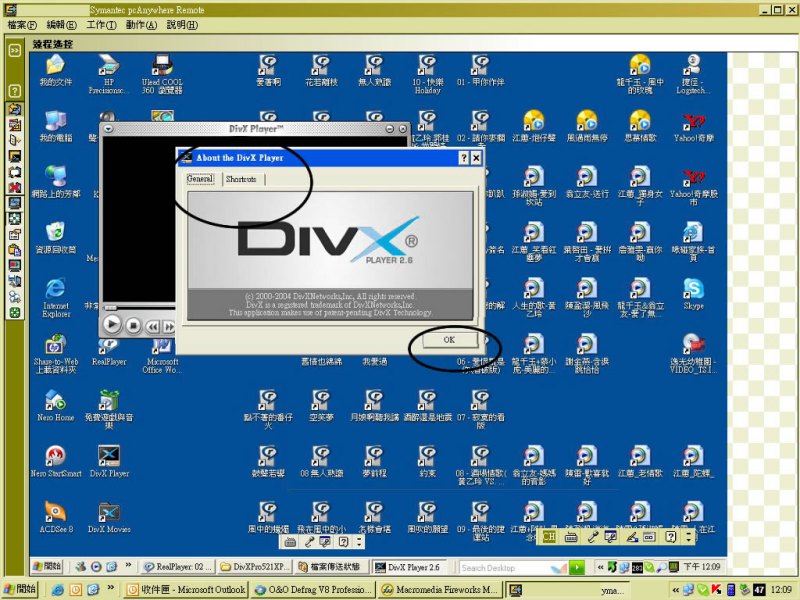Open the DivX Player title bar dropdown menu
The width and height of the screenshot is (800, 600).
(108, 129)
